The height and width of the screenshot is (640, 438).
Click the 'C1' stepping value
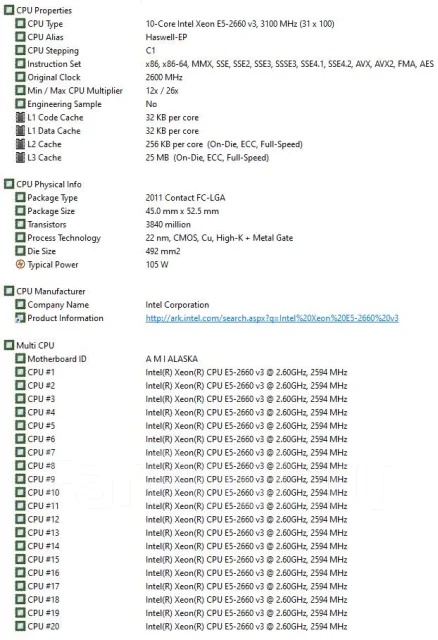pyautogui.click(x=150, y=51)
